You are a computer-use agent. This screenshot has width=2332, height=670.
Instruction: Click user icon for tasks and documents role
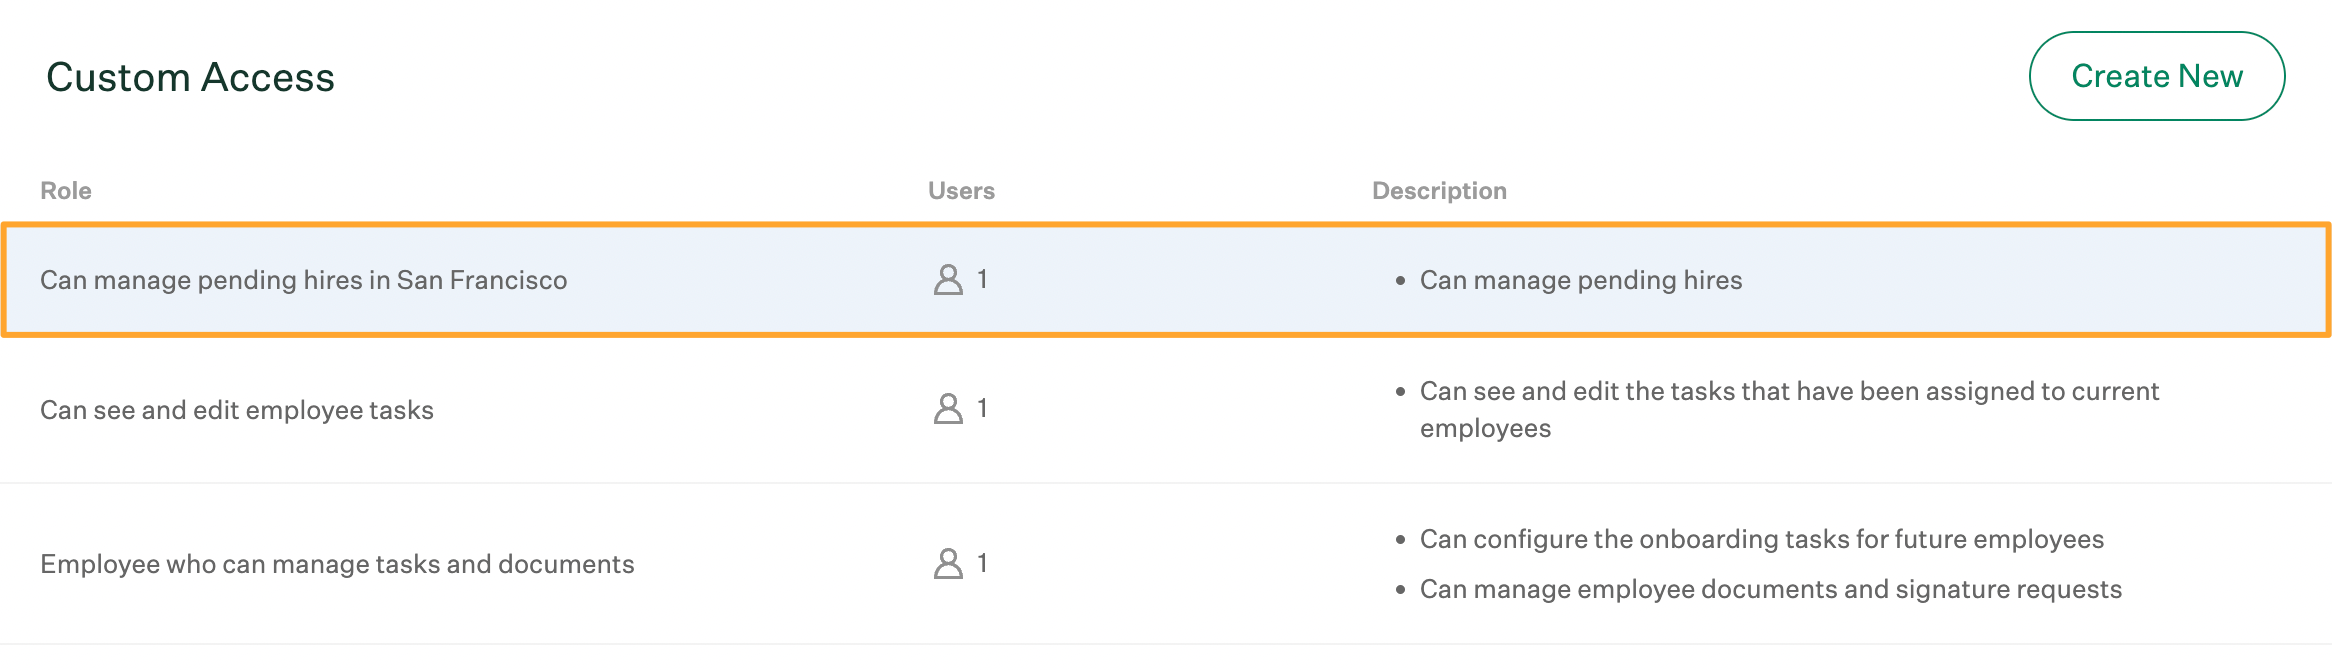coord(948,563)
